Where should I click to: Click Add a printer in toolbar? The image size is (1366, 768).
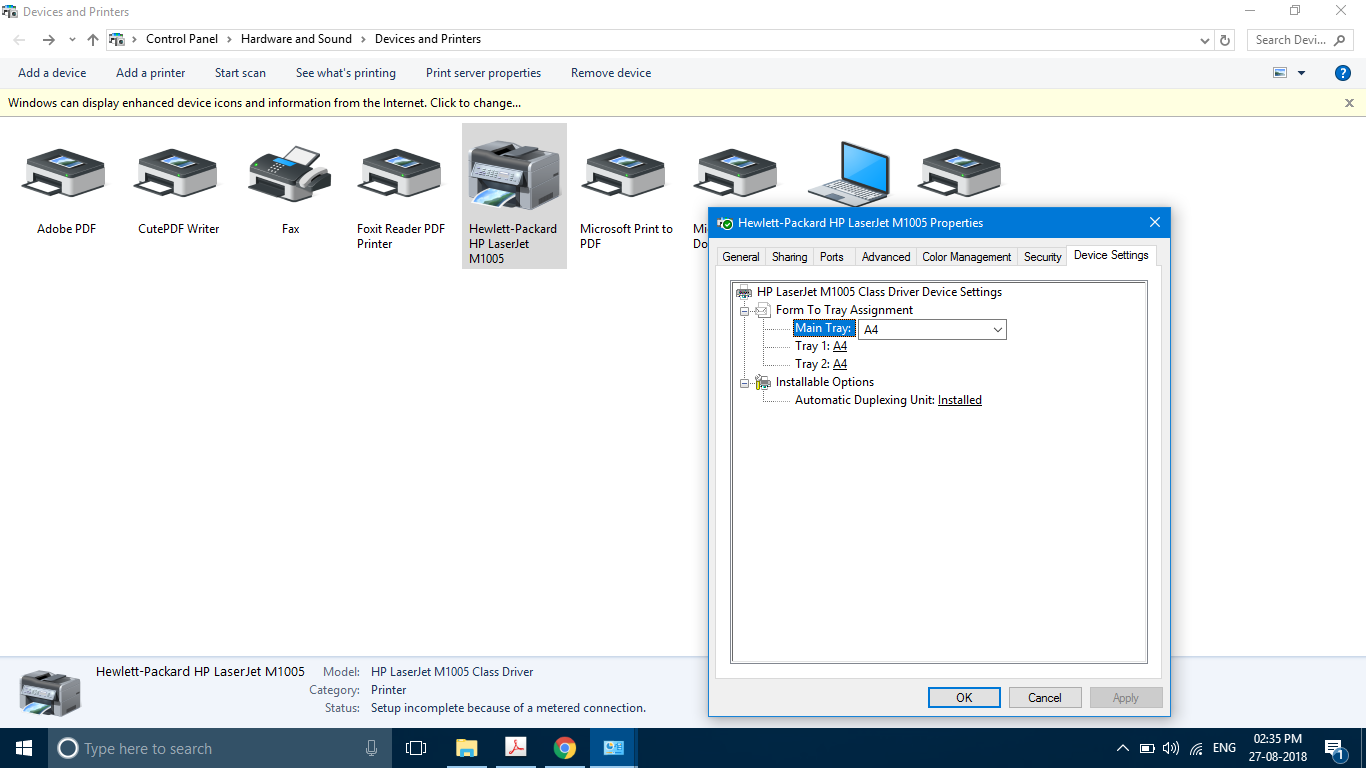click(150, 73)
